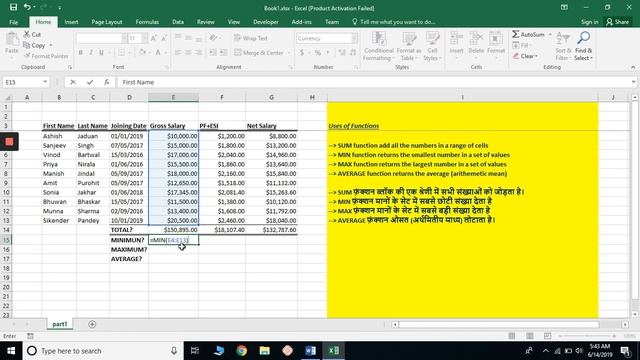The width and height of the screenshot is (640, 360).
Task: Click the Sort & Filter icon
Action: [563, 38]
